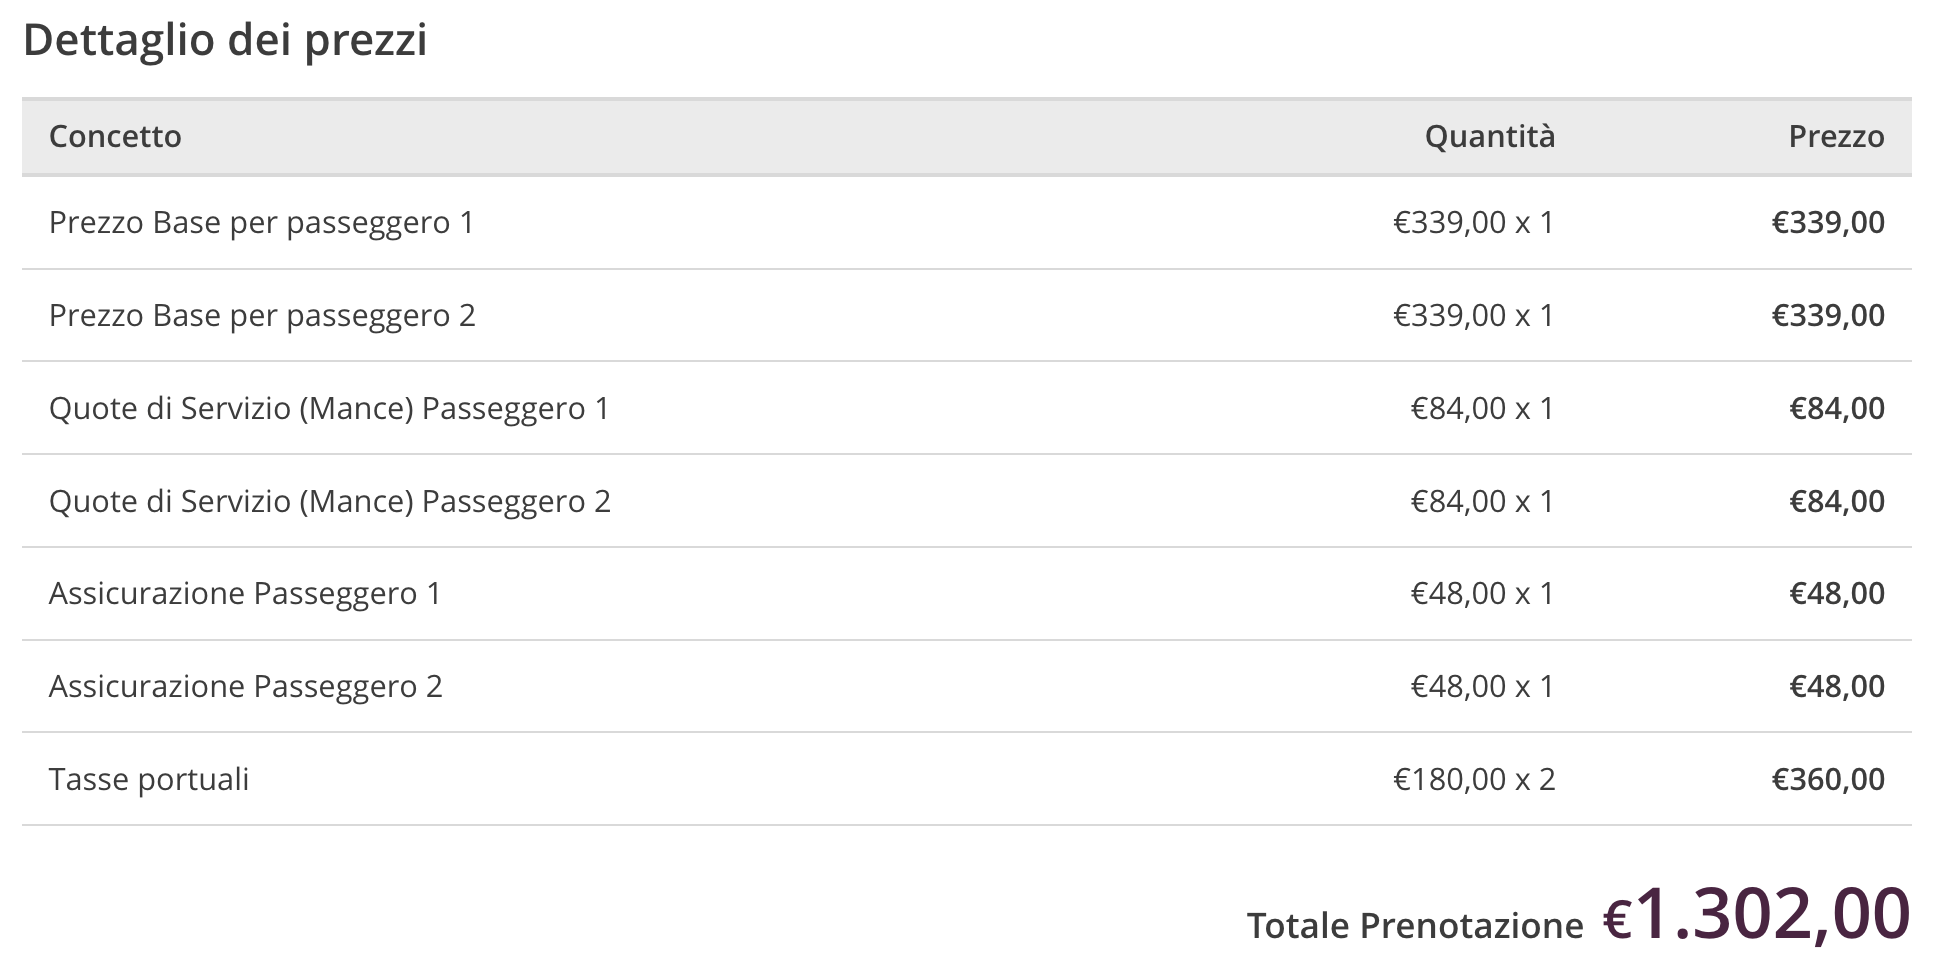Click the 'Dettaglio dei prezzi' heading
1940x978 pixels.
click(225, 41)
